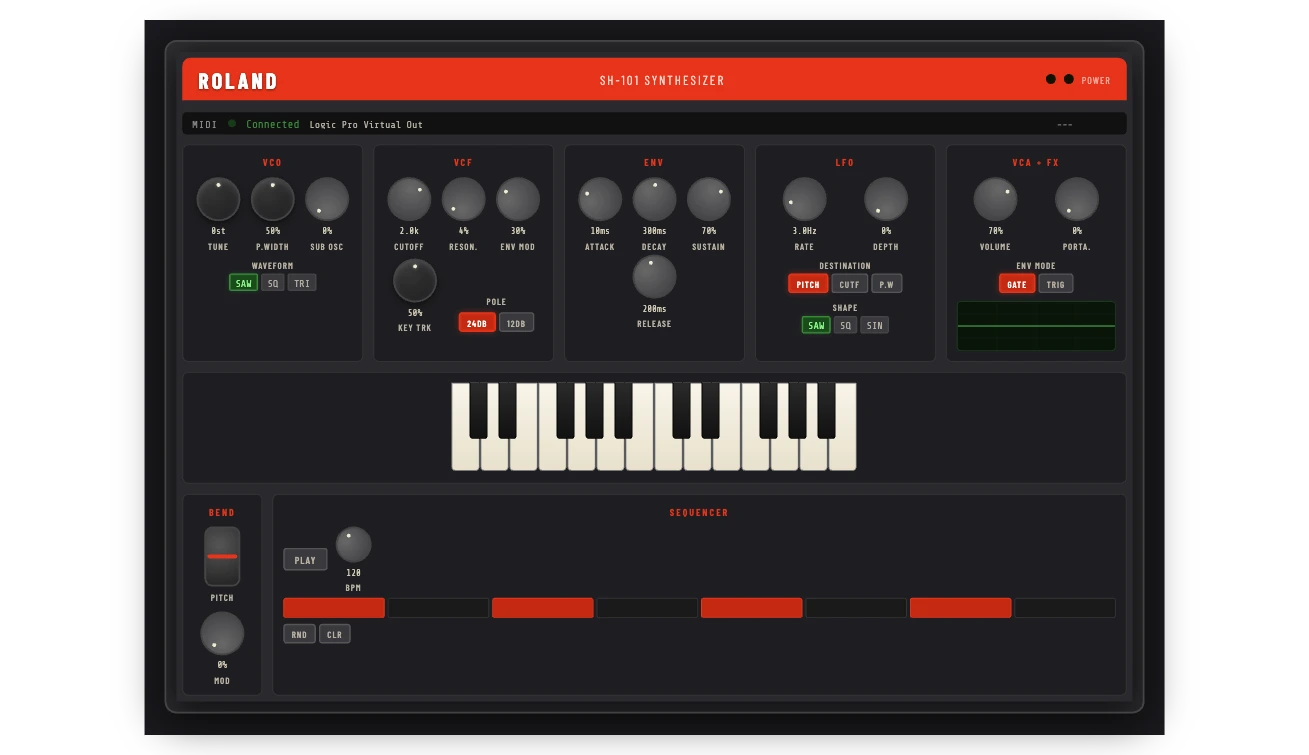
Task: Switch the filter pole to 12DB
Action: point(516,323)
